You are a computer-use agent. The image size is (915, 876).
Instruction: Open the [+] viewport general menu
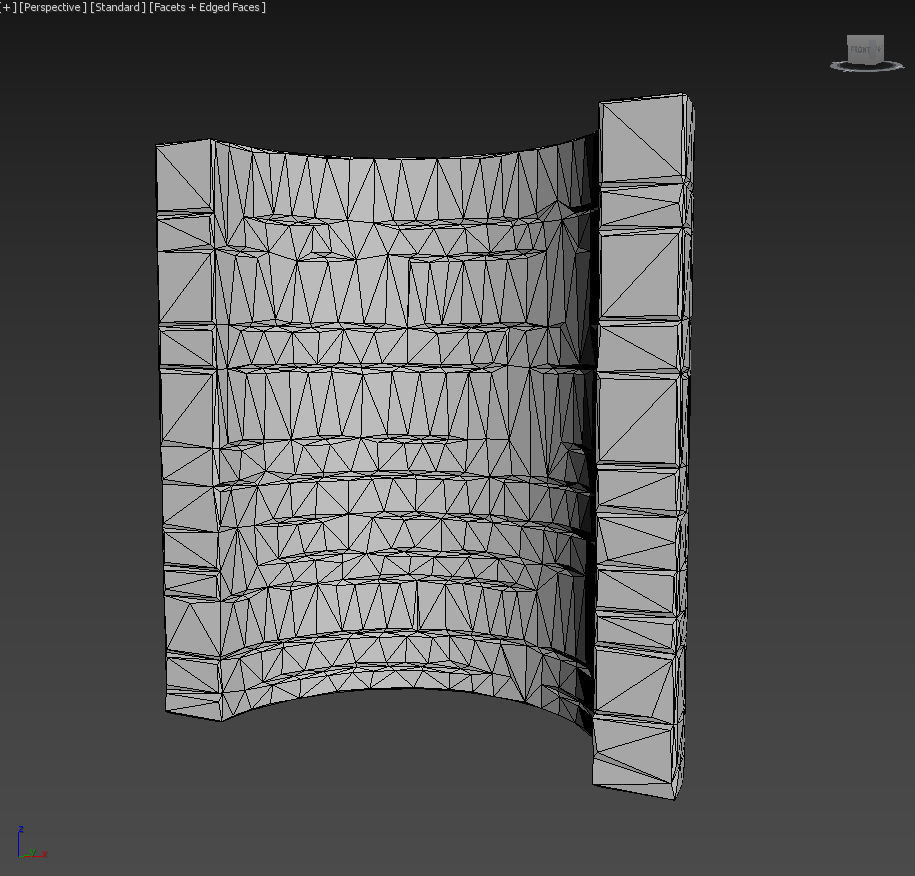coord(8,8)
